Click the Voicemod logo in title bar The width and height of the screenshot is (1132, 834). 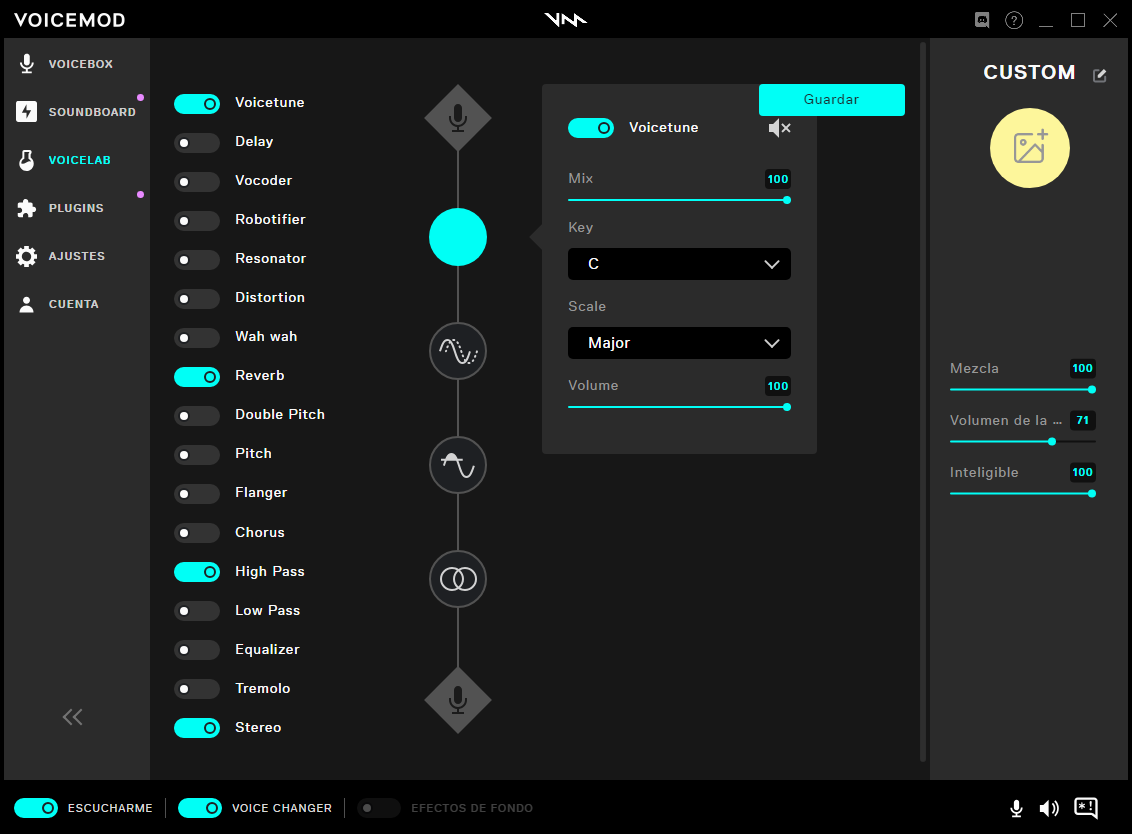(x=565, y=20)
